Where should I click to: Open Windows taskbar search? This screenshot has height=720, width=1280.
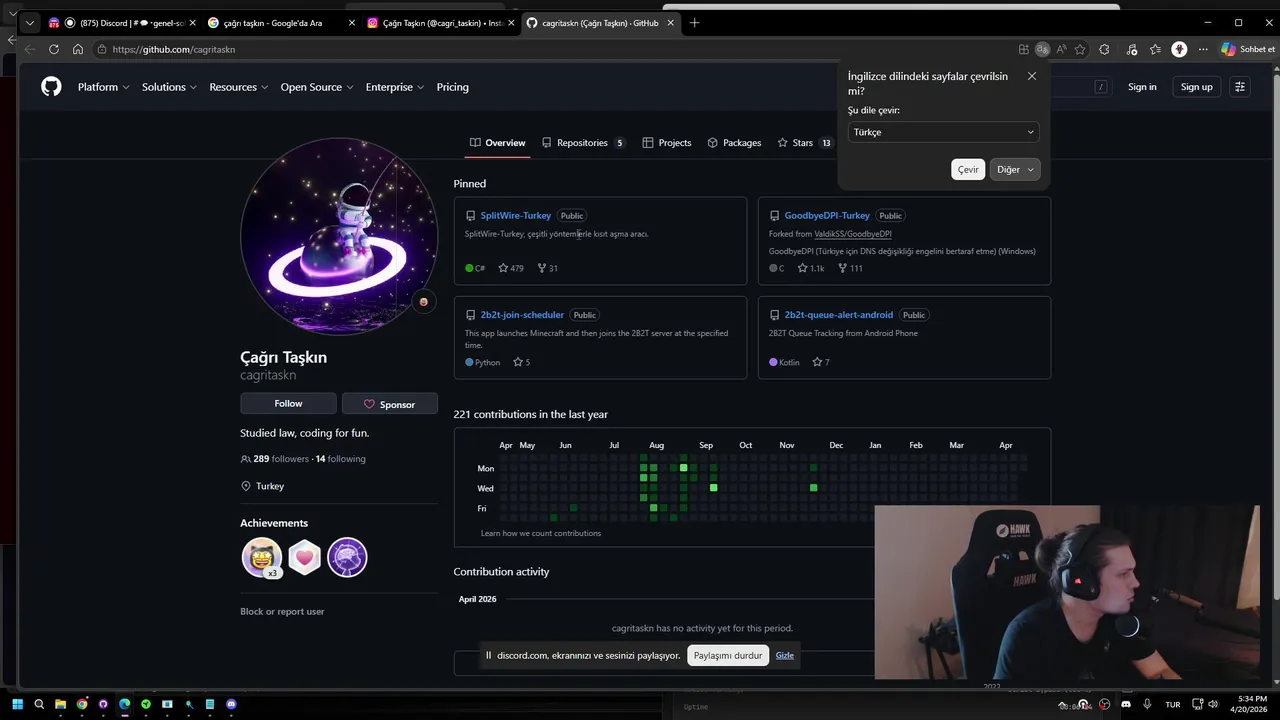[x=39, y=704]
